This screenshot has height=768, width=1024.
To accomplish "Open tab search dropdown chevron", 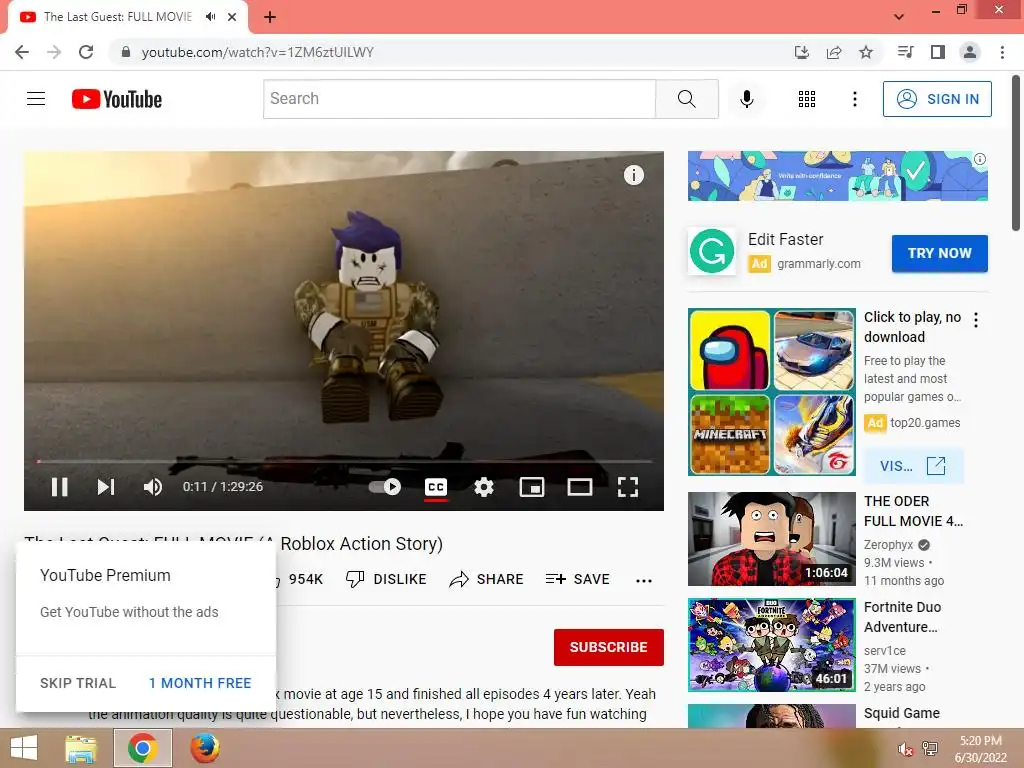I will pos(899,17).
